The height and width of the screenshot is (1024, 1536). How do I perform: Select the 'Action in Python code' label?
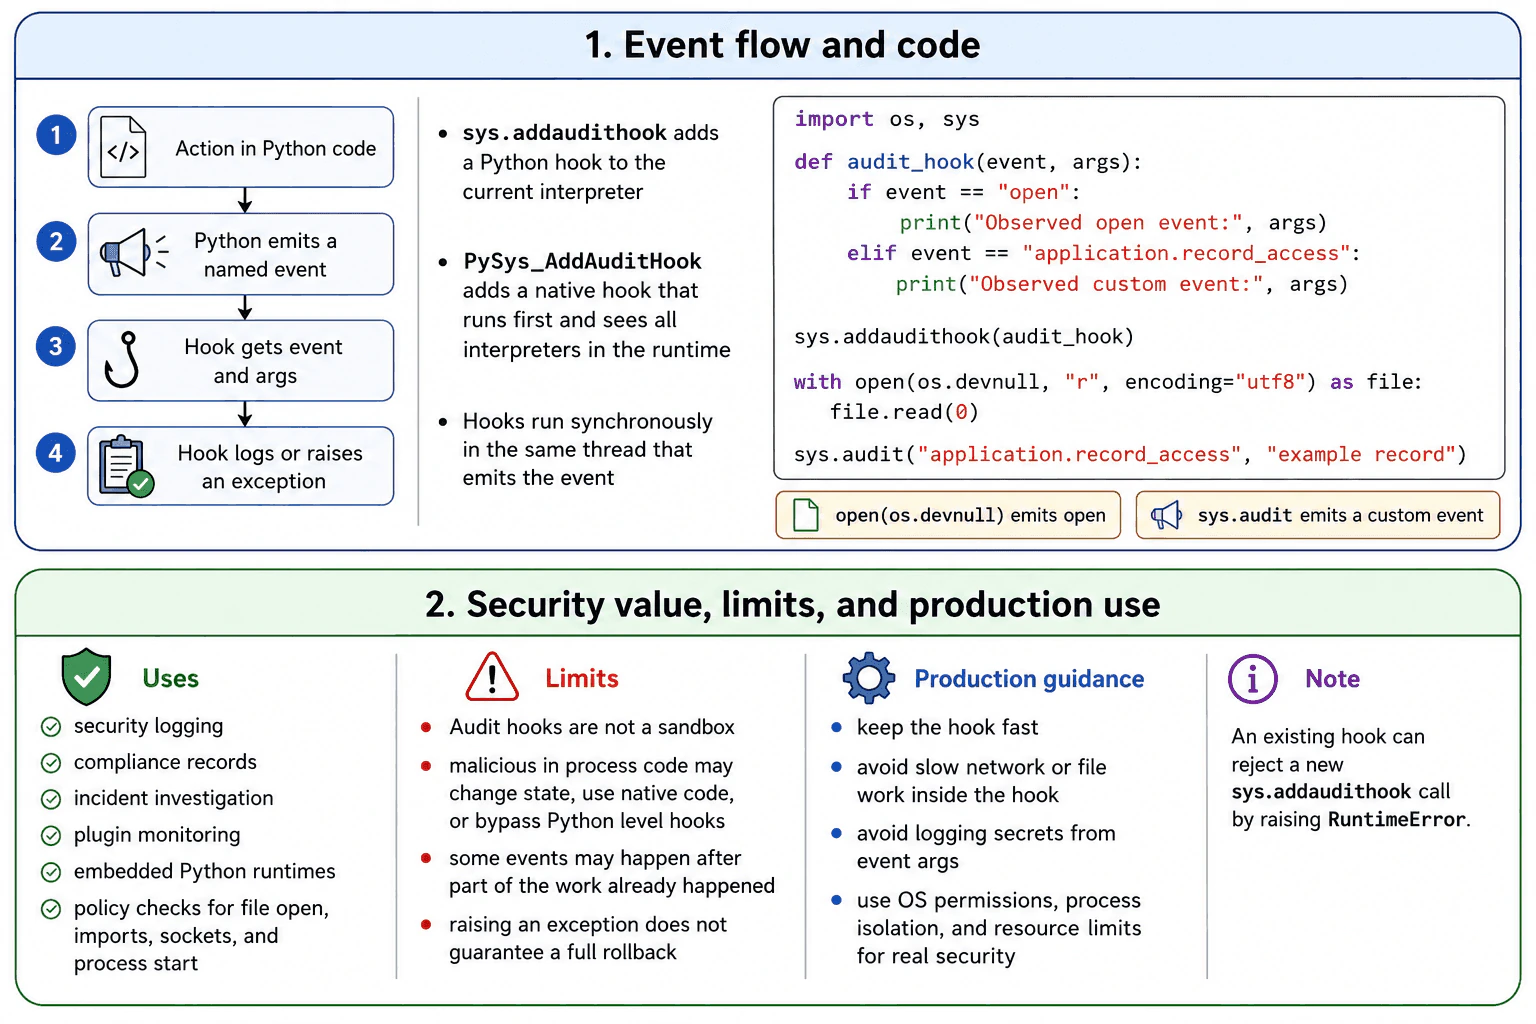(x=276, y=148)
